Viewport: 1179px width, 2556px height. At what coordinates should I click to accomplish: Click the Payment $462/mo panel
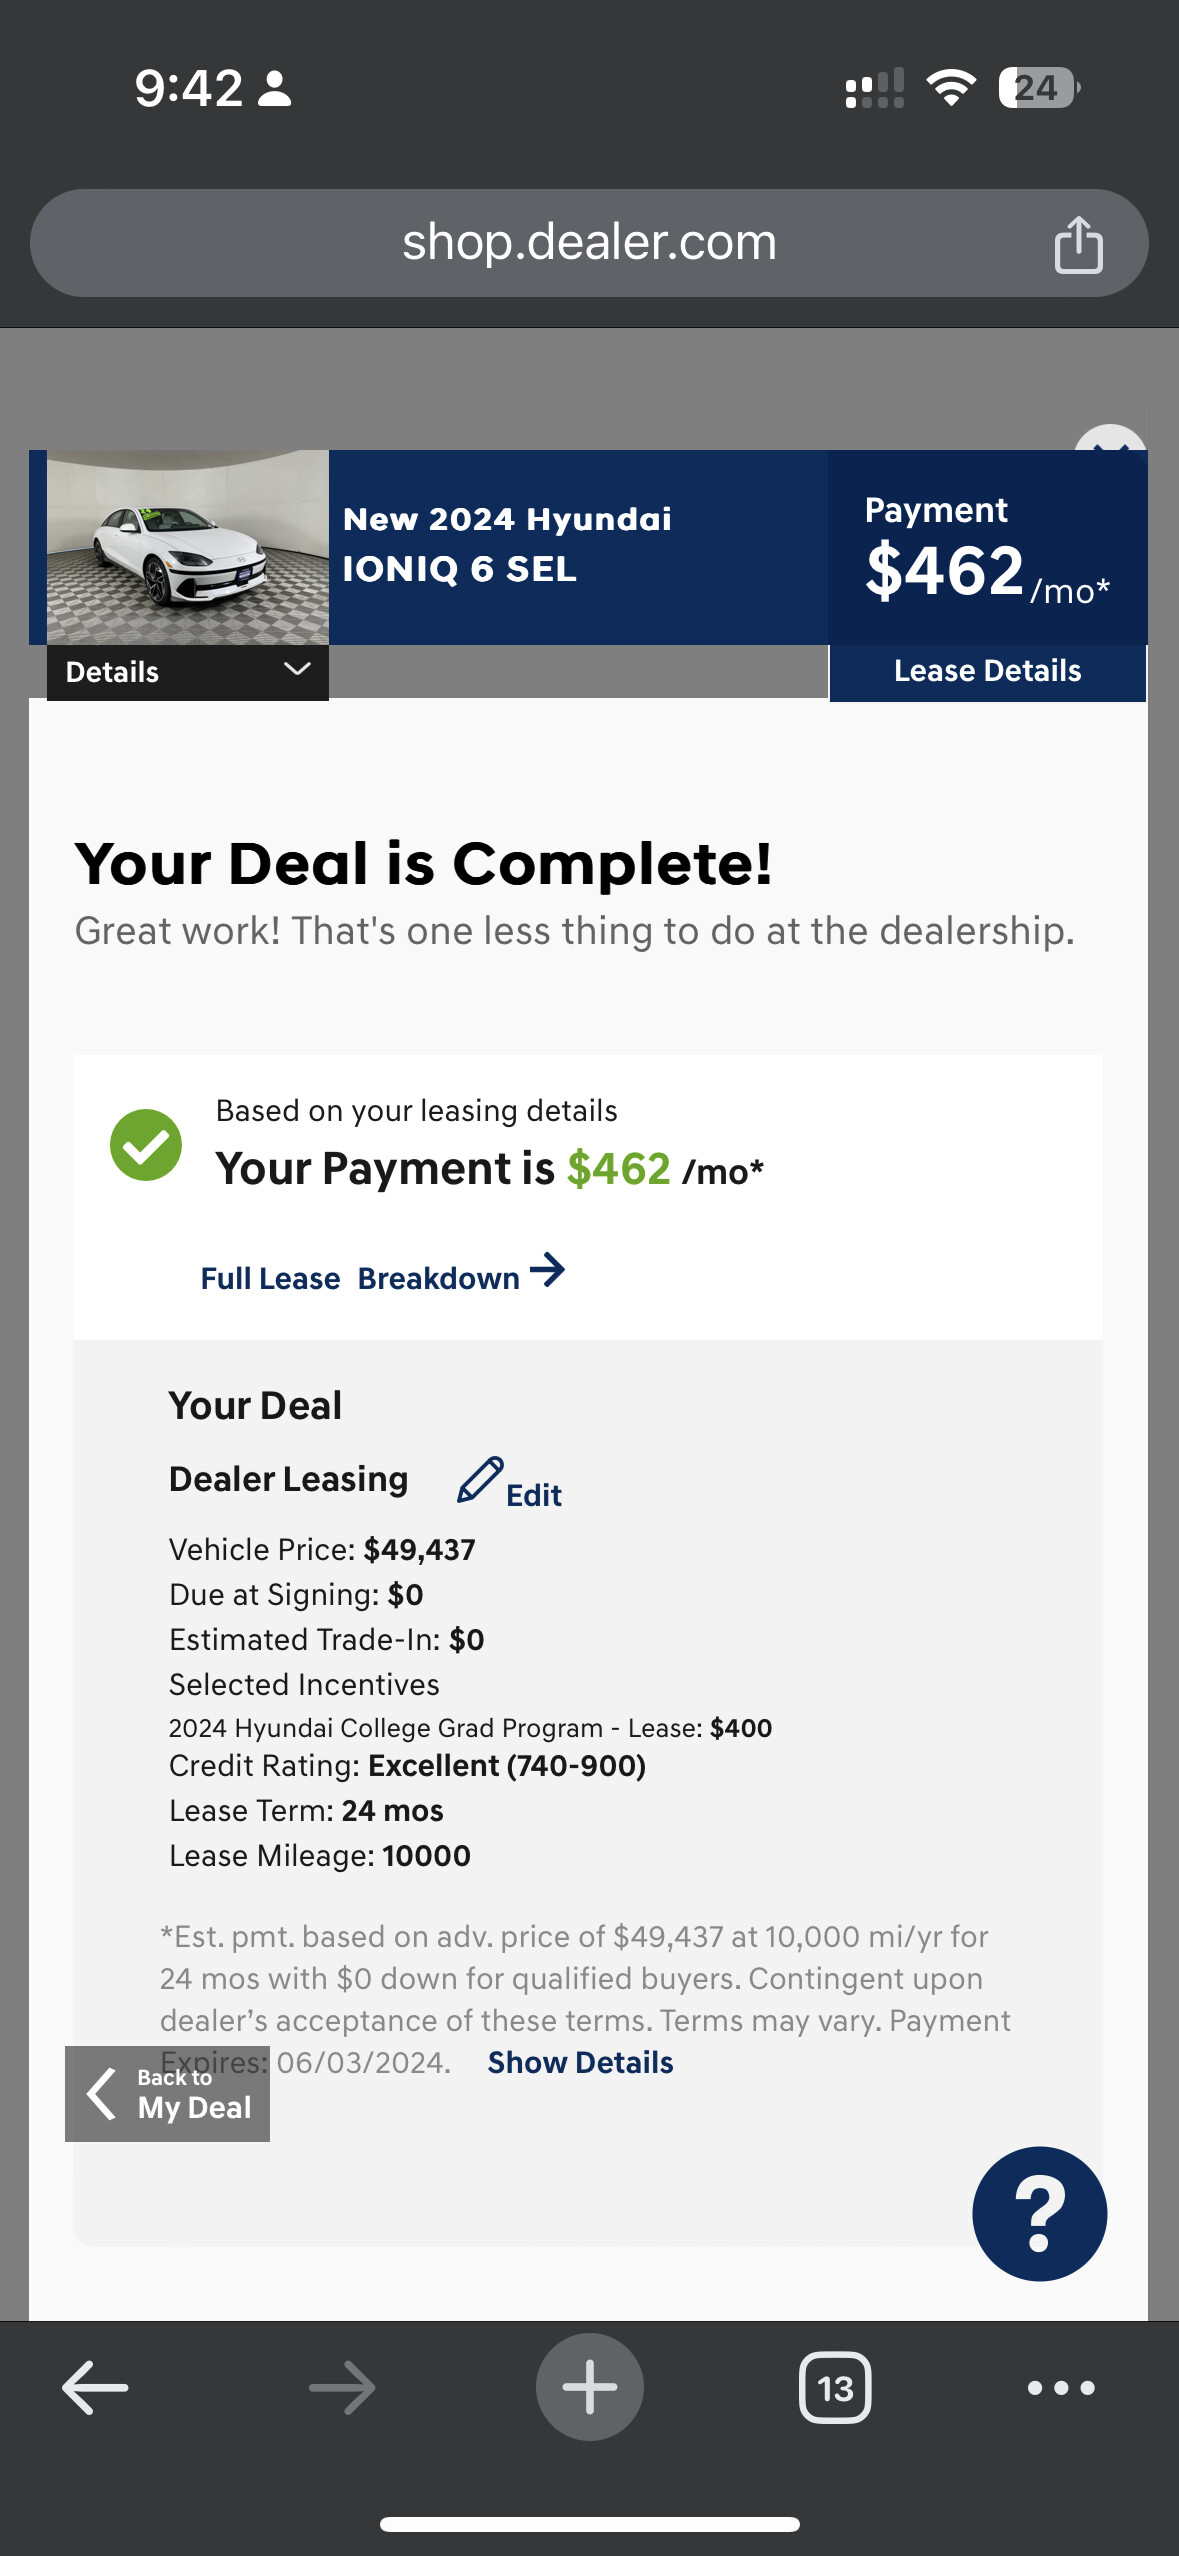click(x=987, y=547)
